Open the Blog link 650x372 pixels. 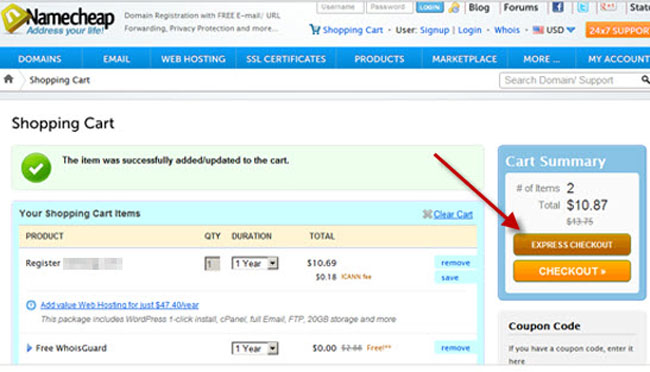pos(479,7)
